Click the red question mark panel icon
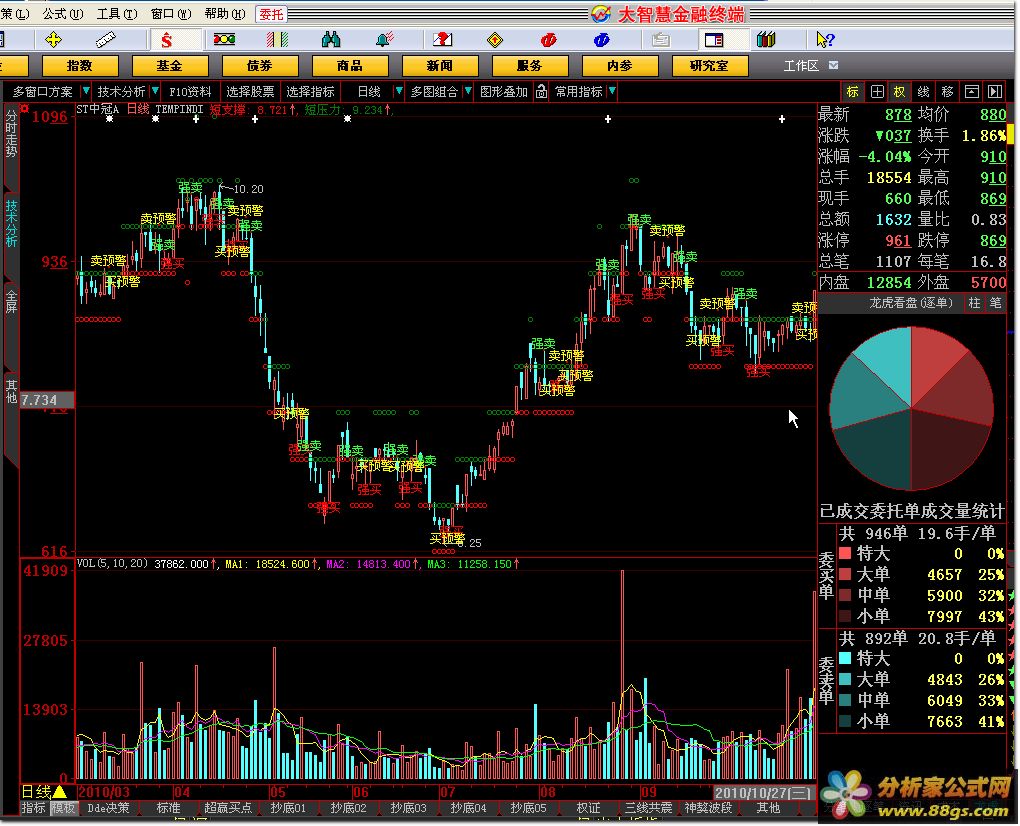Viewport: 1020px width, 826px height. point(442,40)
